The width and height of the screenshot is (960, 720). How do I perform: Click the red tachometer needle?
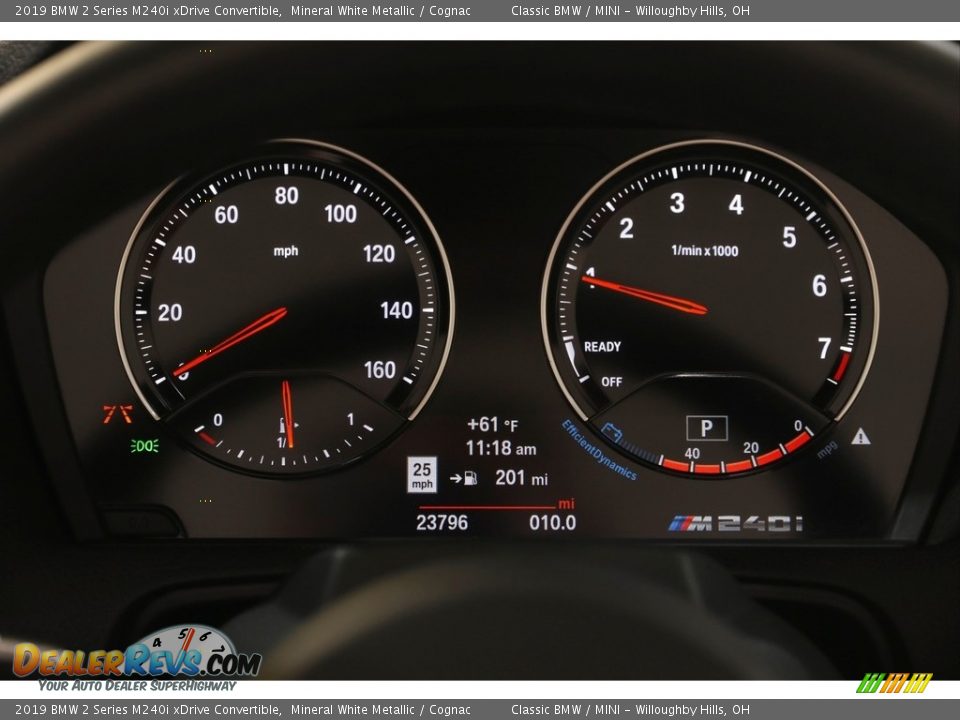pos(644,294)
